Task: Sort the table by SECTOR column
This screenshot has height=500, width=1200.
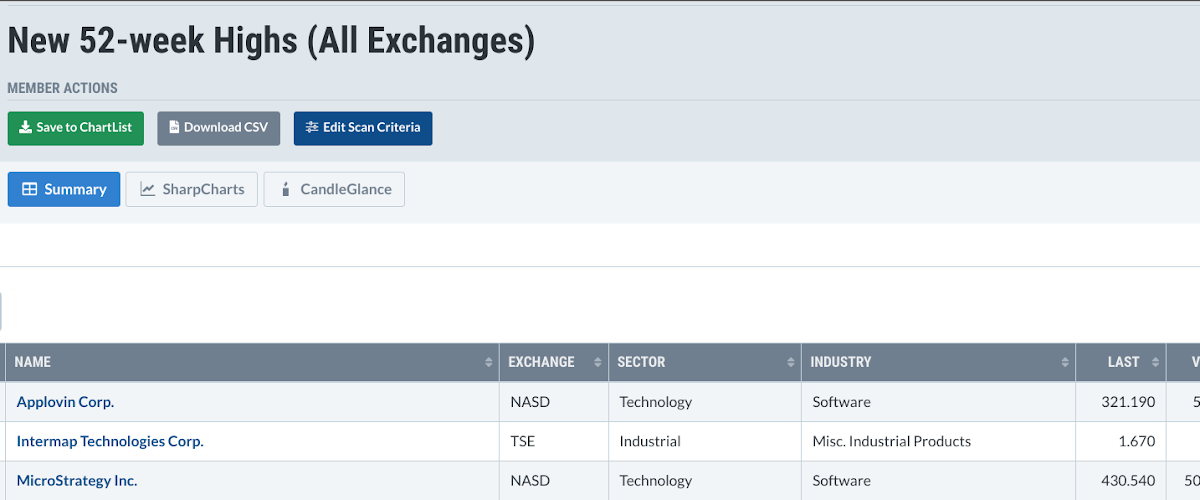Action: [x=705, y=362]
